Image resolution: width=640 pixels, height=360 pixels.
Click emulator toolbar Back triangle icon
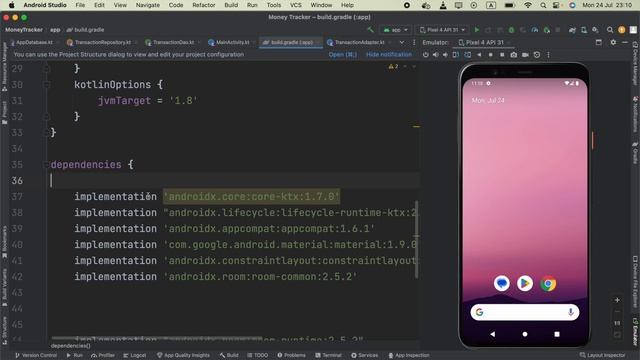tap(479, 55)
